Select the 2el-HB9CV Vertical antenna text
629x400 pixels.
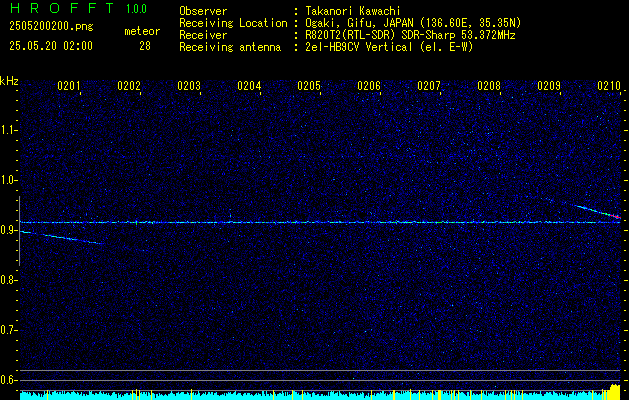tap(389, 47)
